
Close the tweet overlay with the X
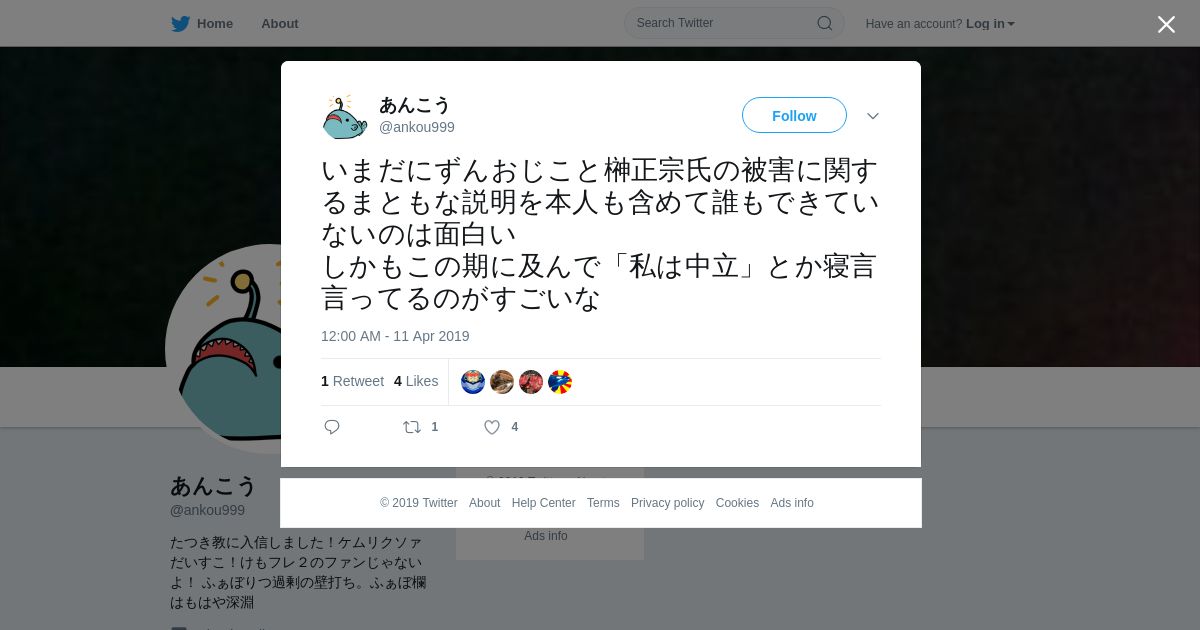(1166, 24)
